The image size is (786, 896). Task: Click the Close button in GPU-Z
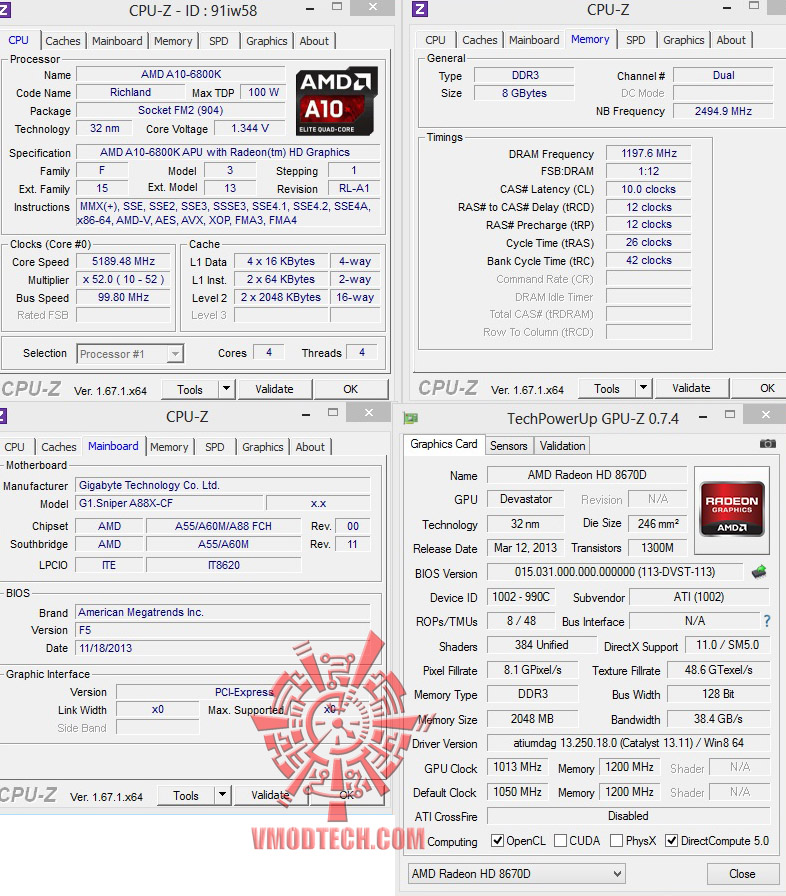(x=742, y=874)
